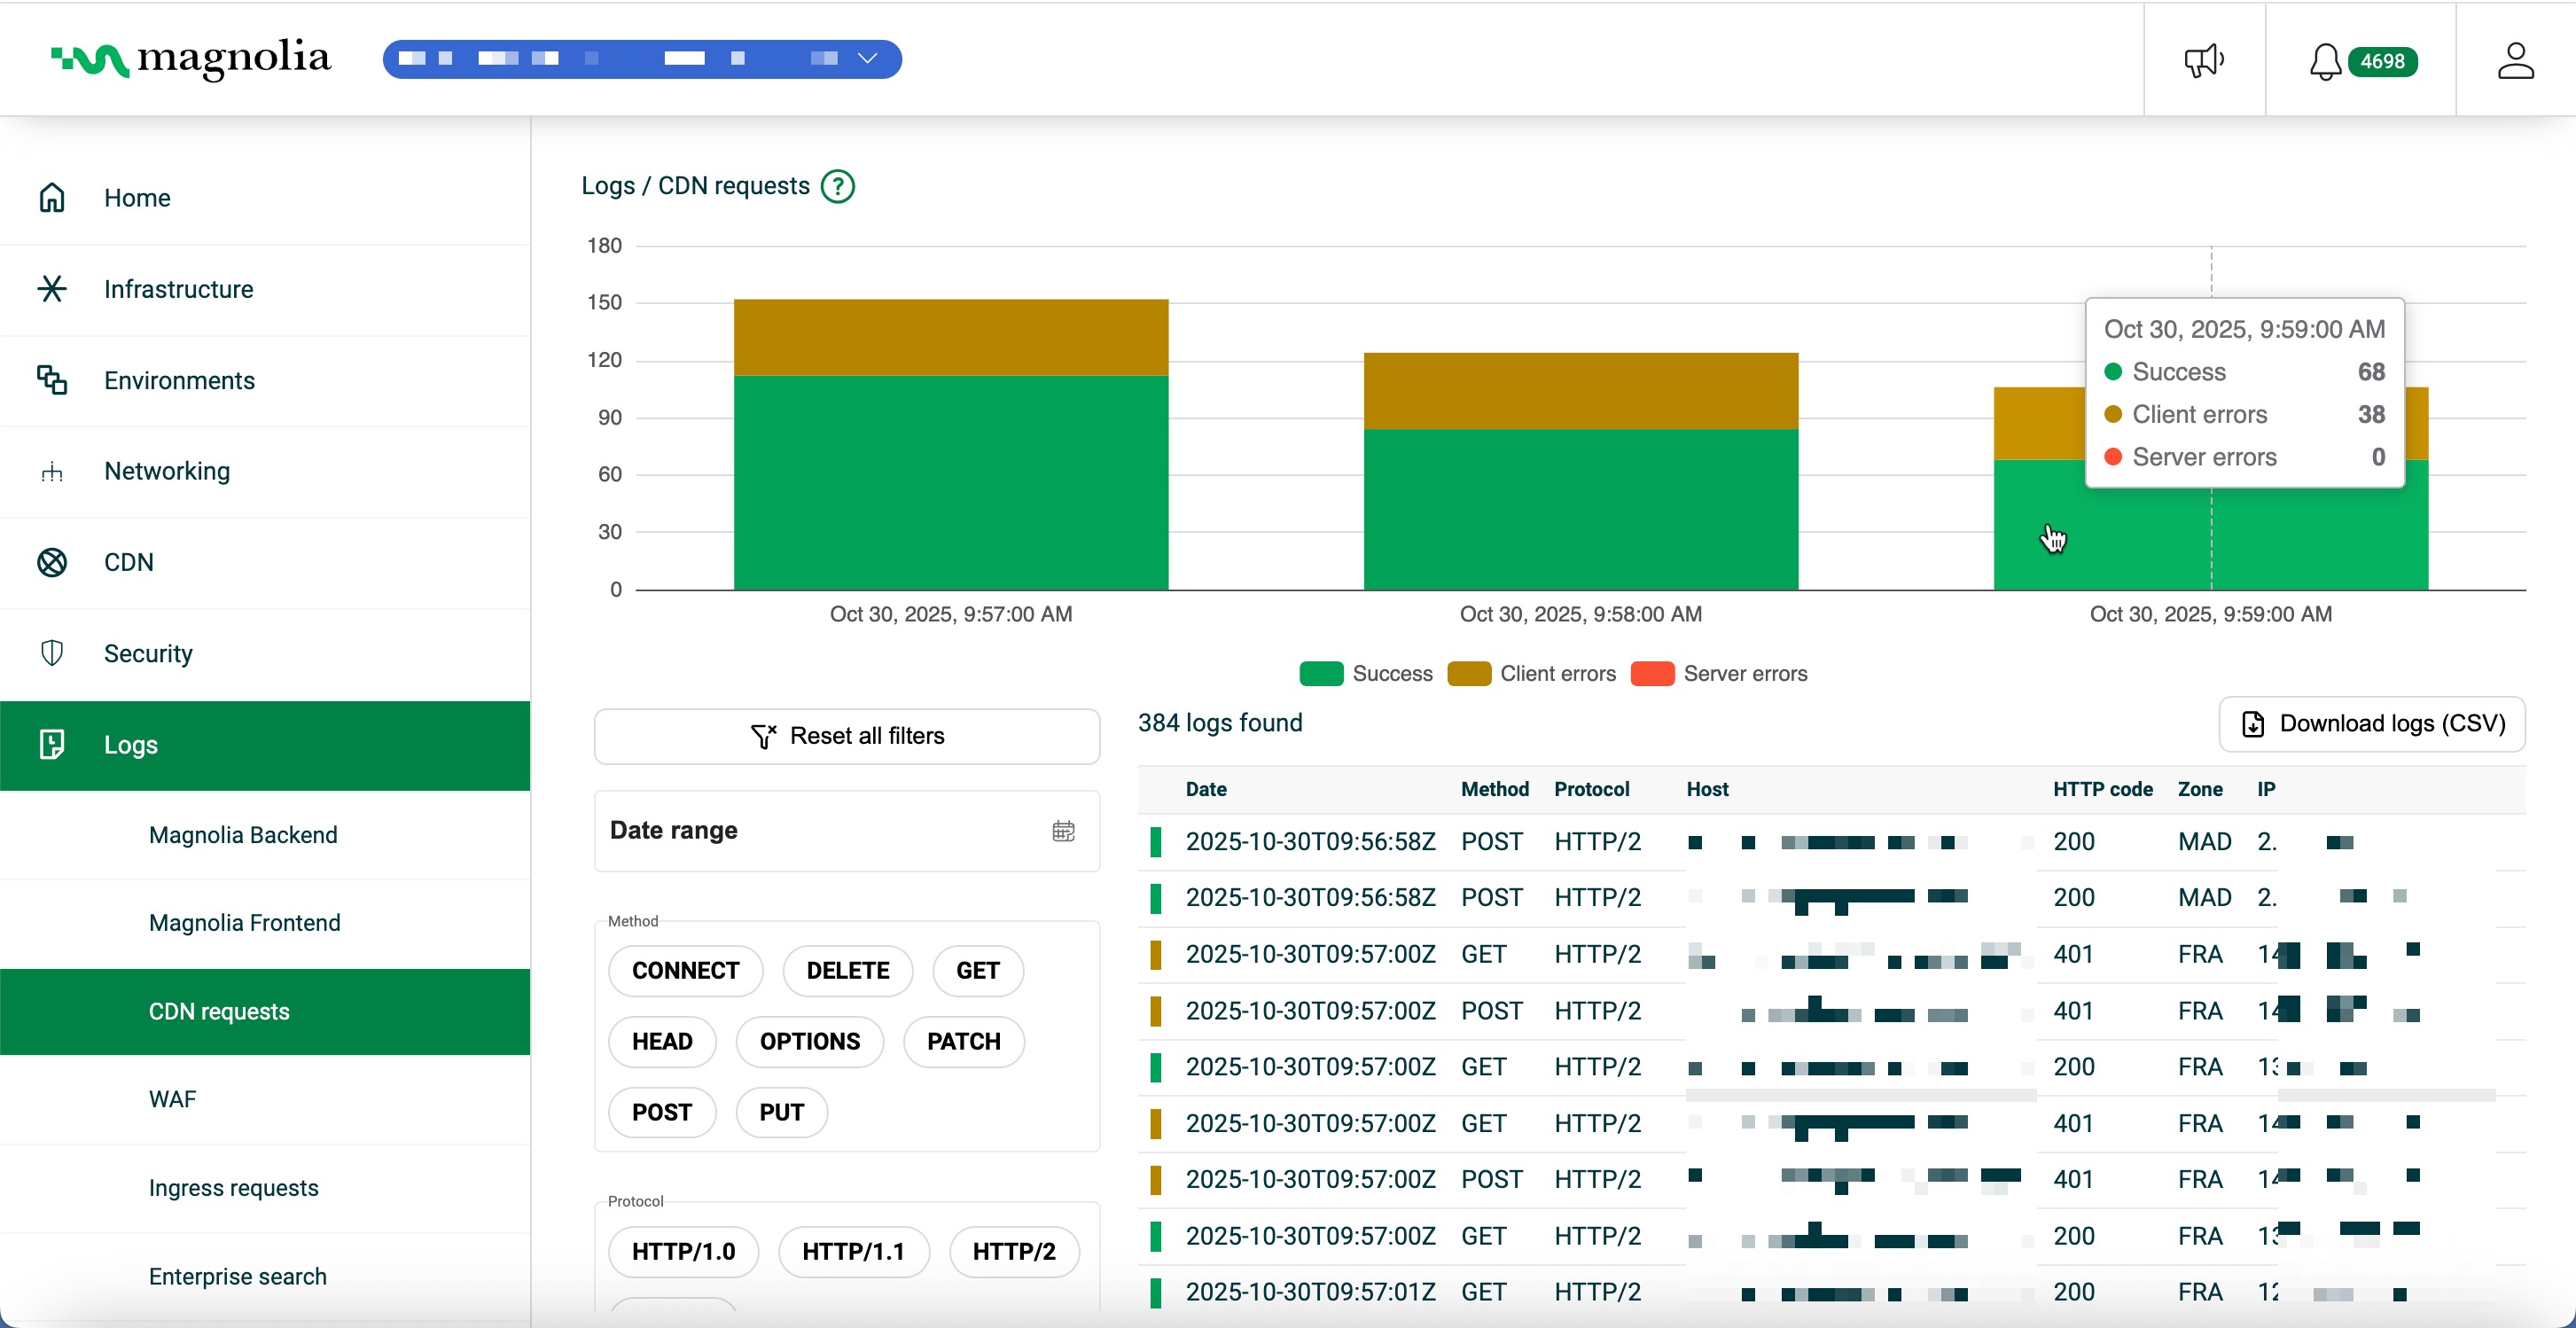Viewport: 2576px width, 1328px height.
Task: Select Ingress requests submenu item
Action: click(265, 1188)
